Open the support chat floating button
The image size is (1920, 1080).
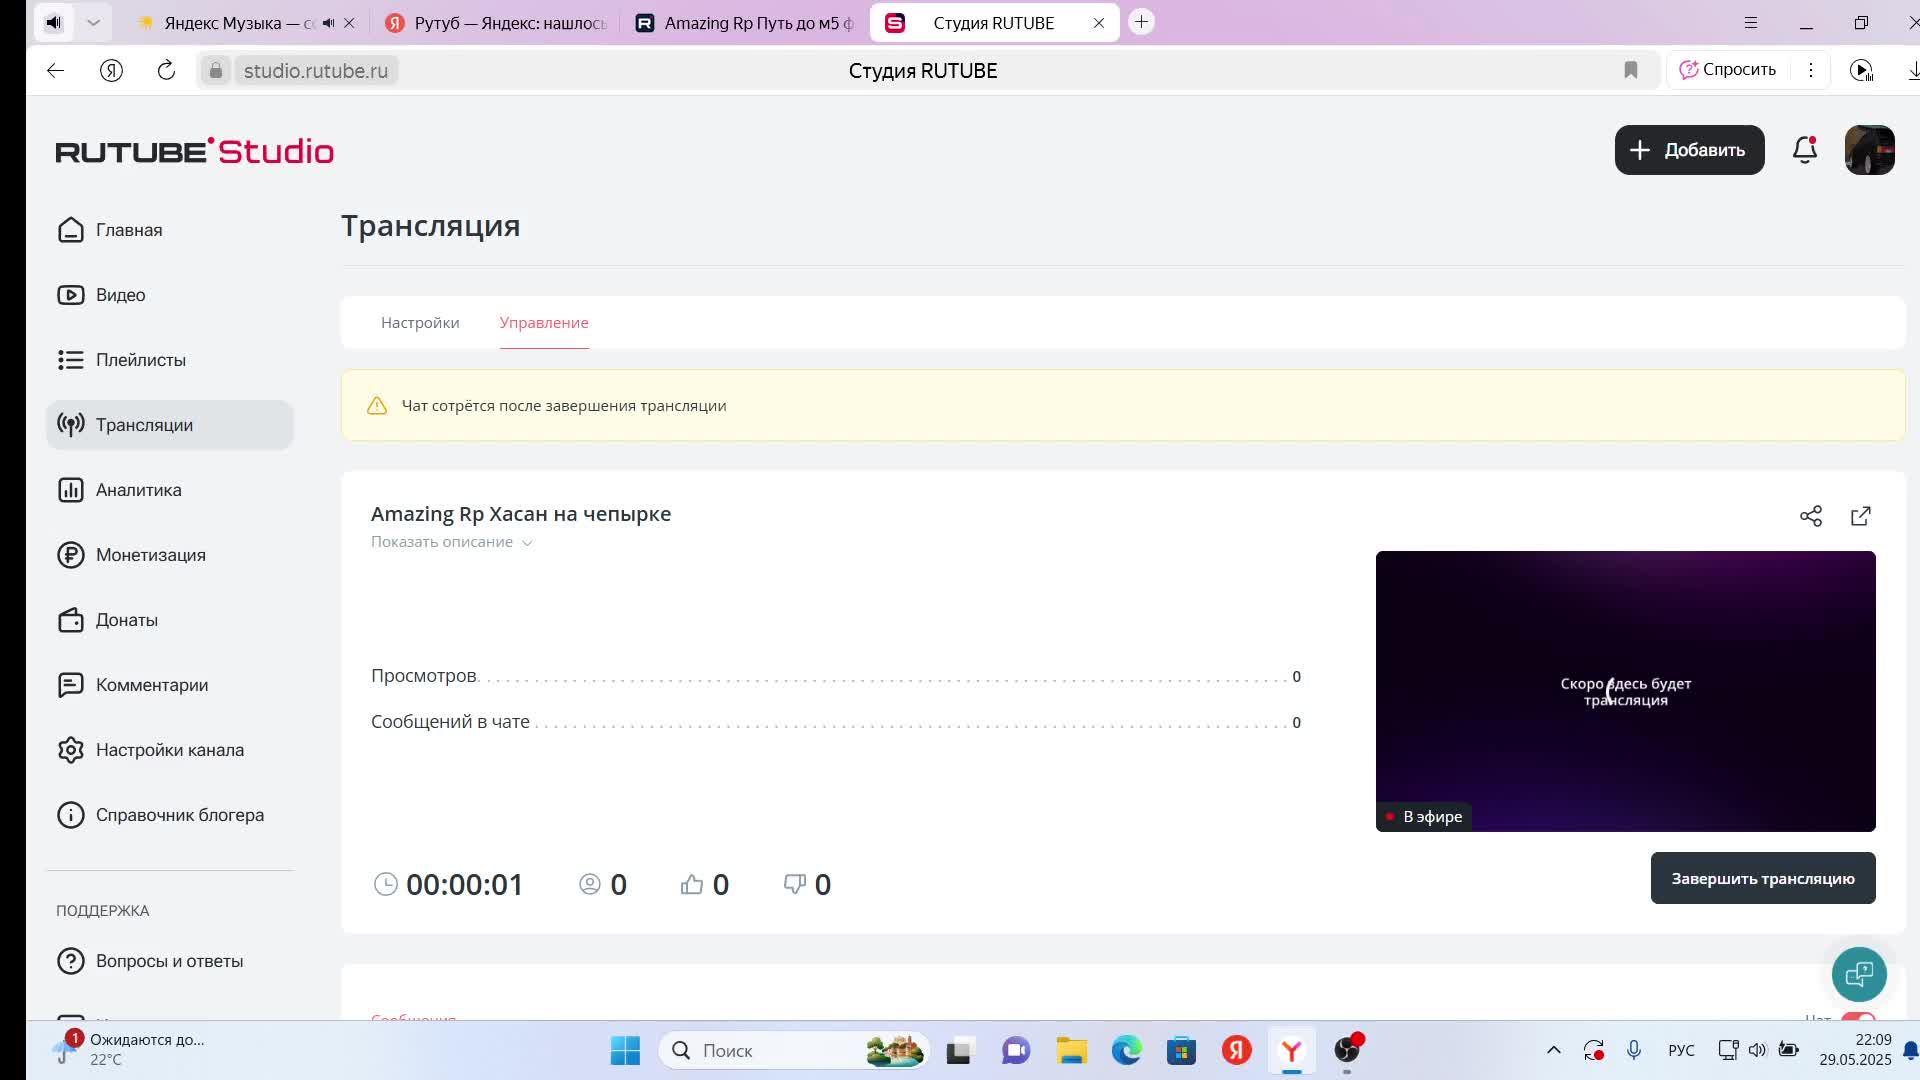(1859, 974)
